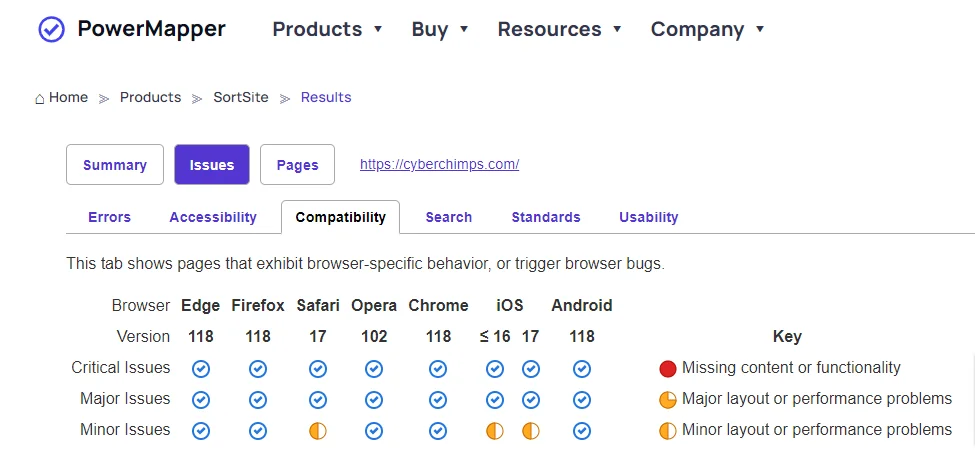This screenshot has height=470, width=975.
Task: Click Safari Critical Issues check icon
Action: tap(318, 369)
